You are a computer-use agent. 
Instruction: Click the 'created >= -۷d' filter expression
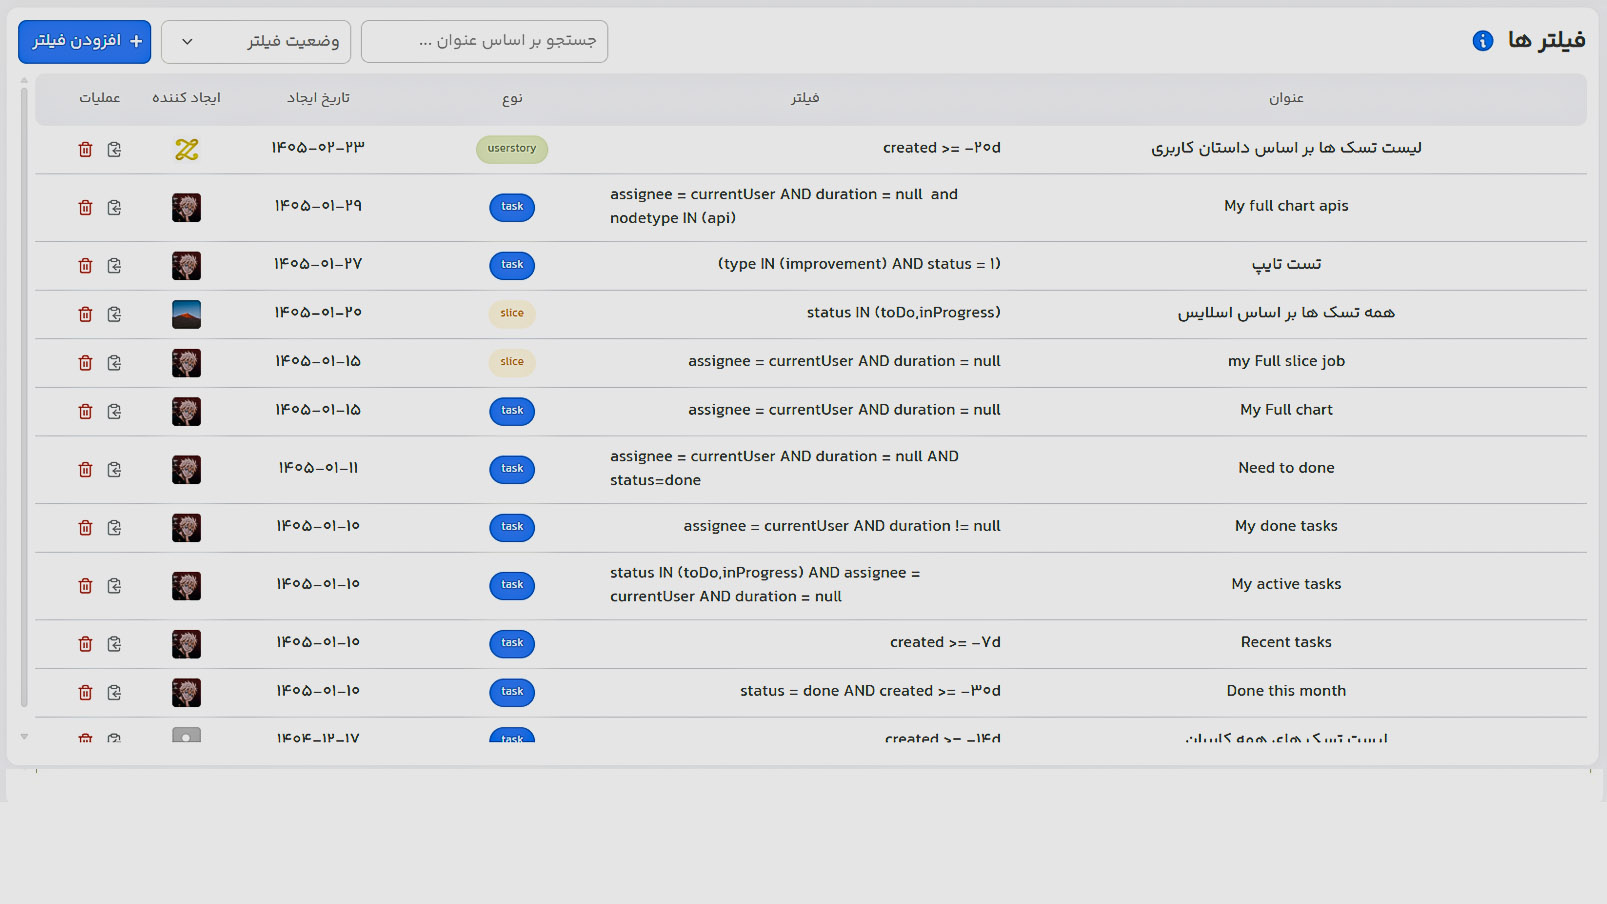(x=945, y=643)
